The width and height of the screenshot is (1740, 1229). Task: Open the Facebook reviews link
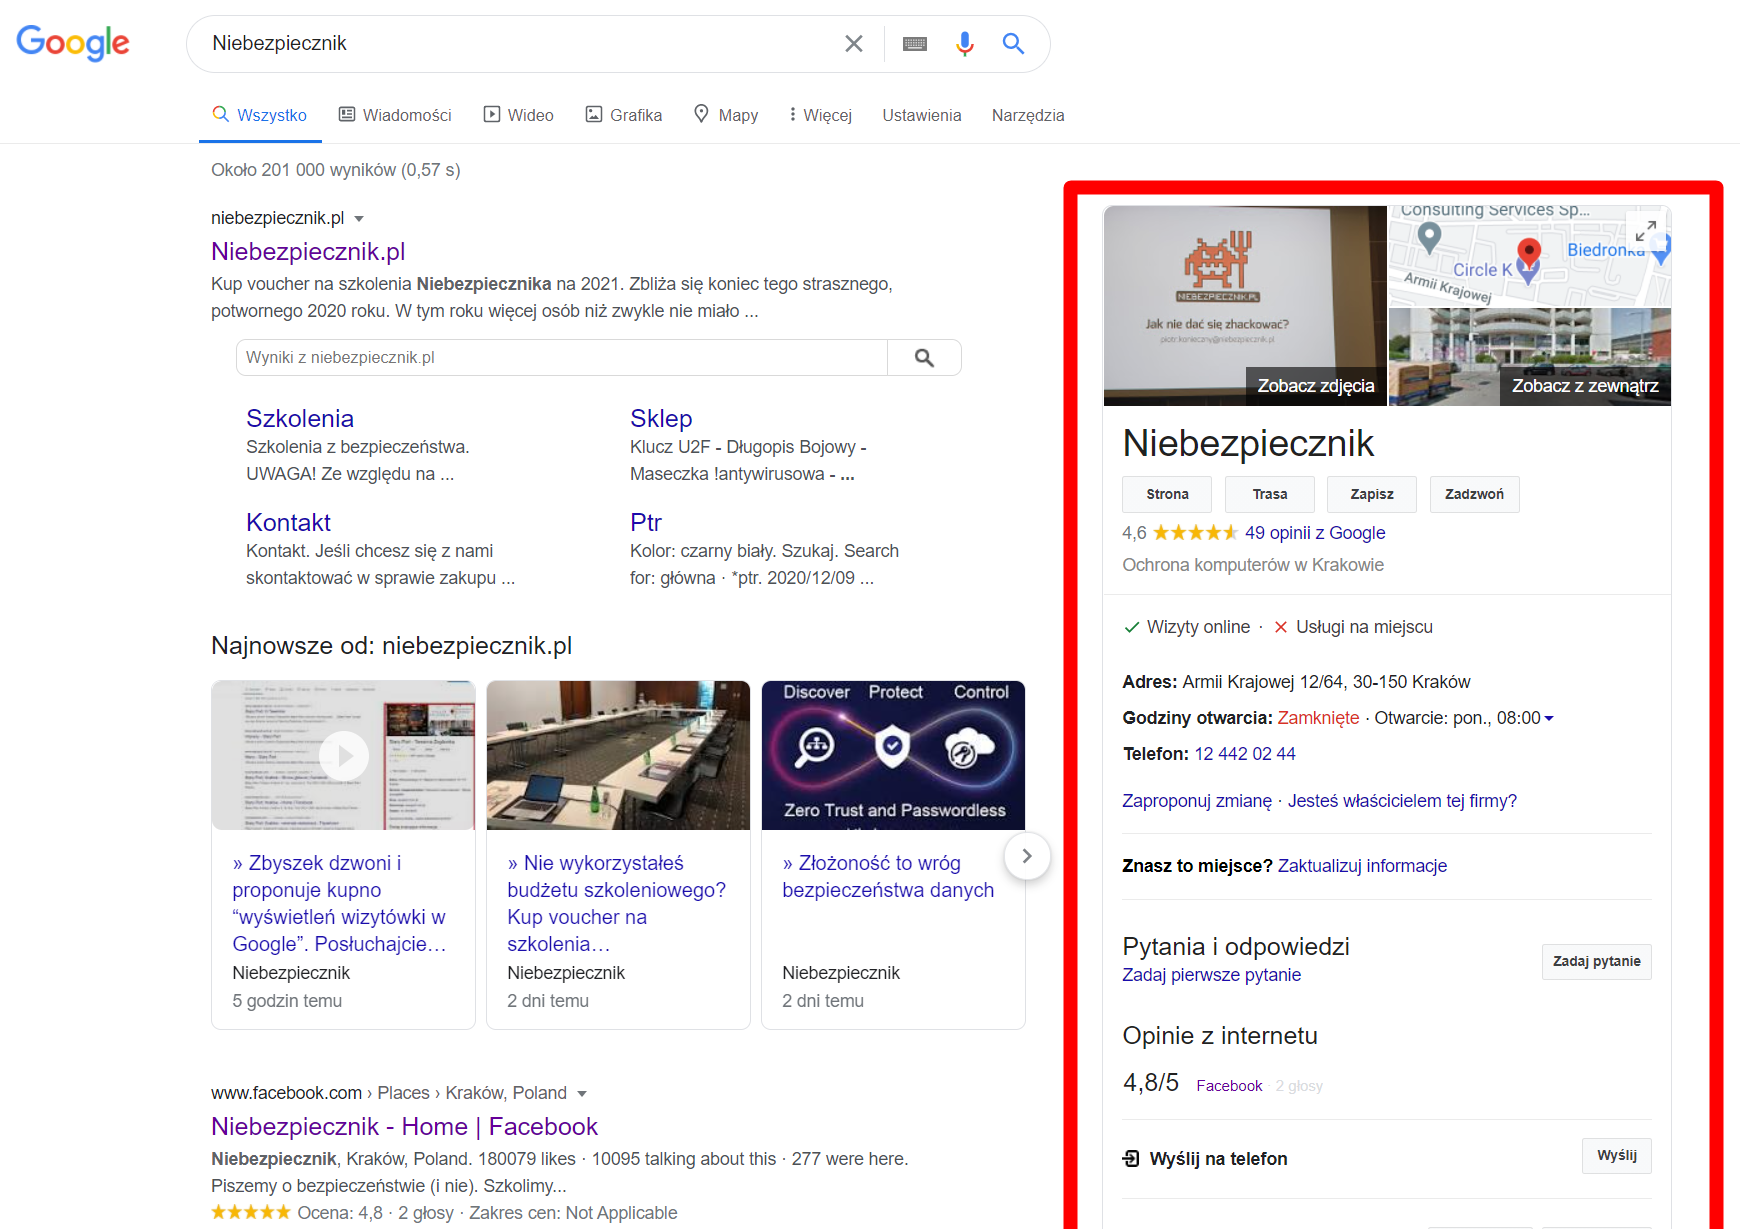[1229, 1086]
